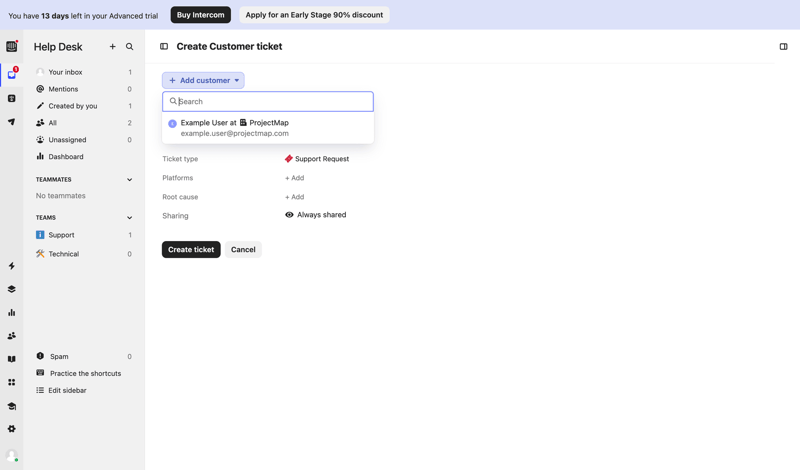The height and width of the screenshot is (470, 800).
Task: Toggle the Add customer dropdown
Action: click(x=203, y=80)
